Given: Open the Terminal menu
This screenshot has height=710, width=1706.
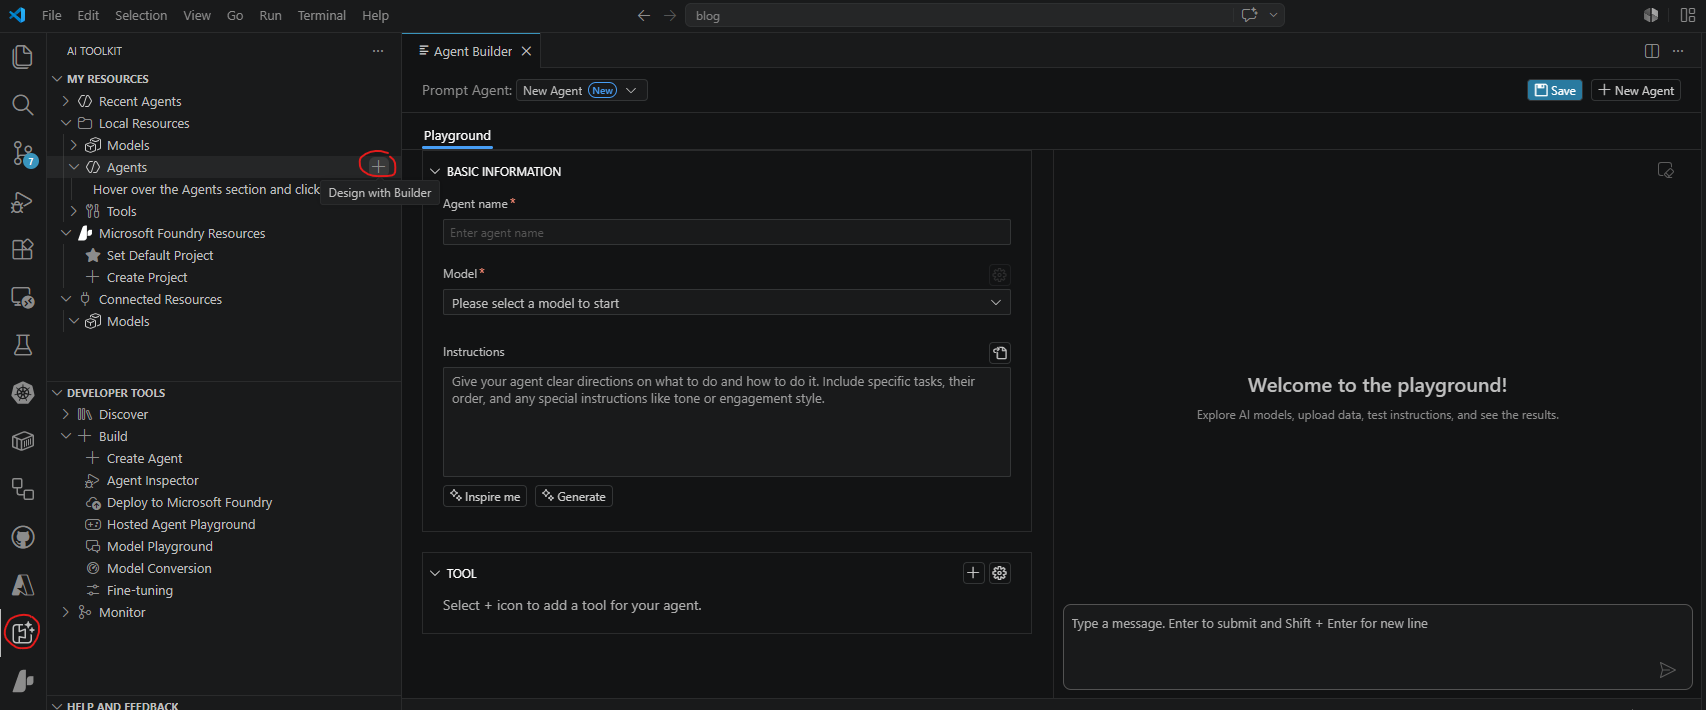Looking at the screenshot, I should (322, 15).
